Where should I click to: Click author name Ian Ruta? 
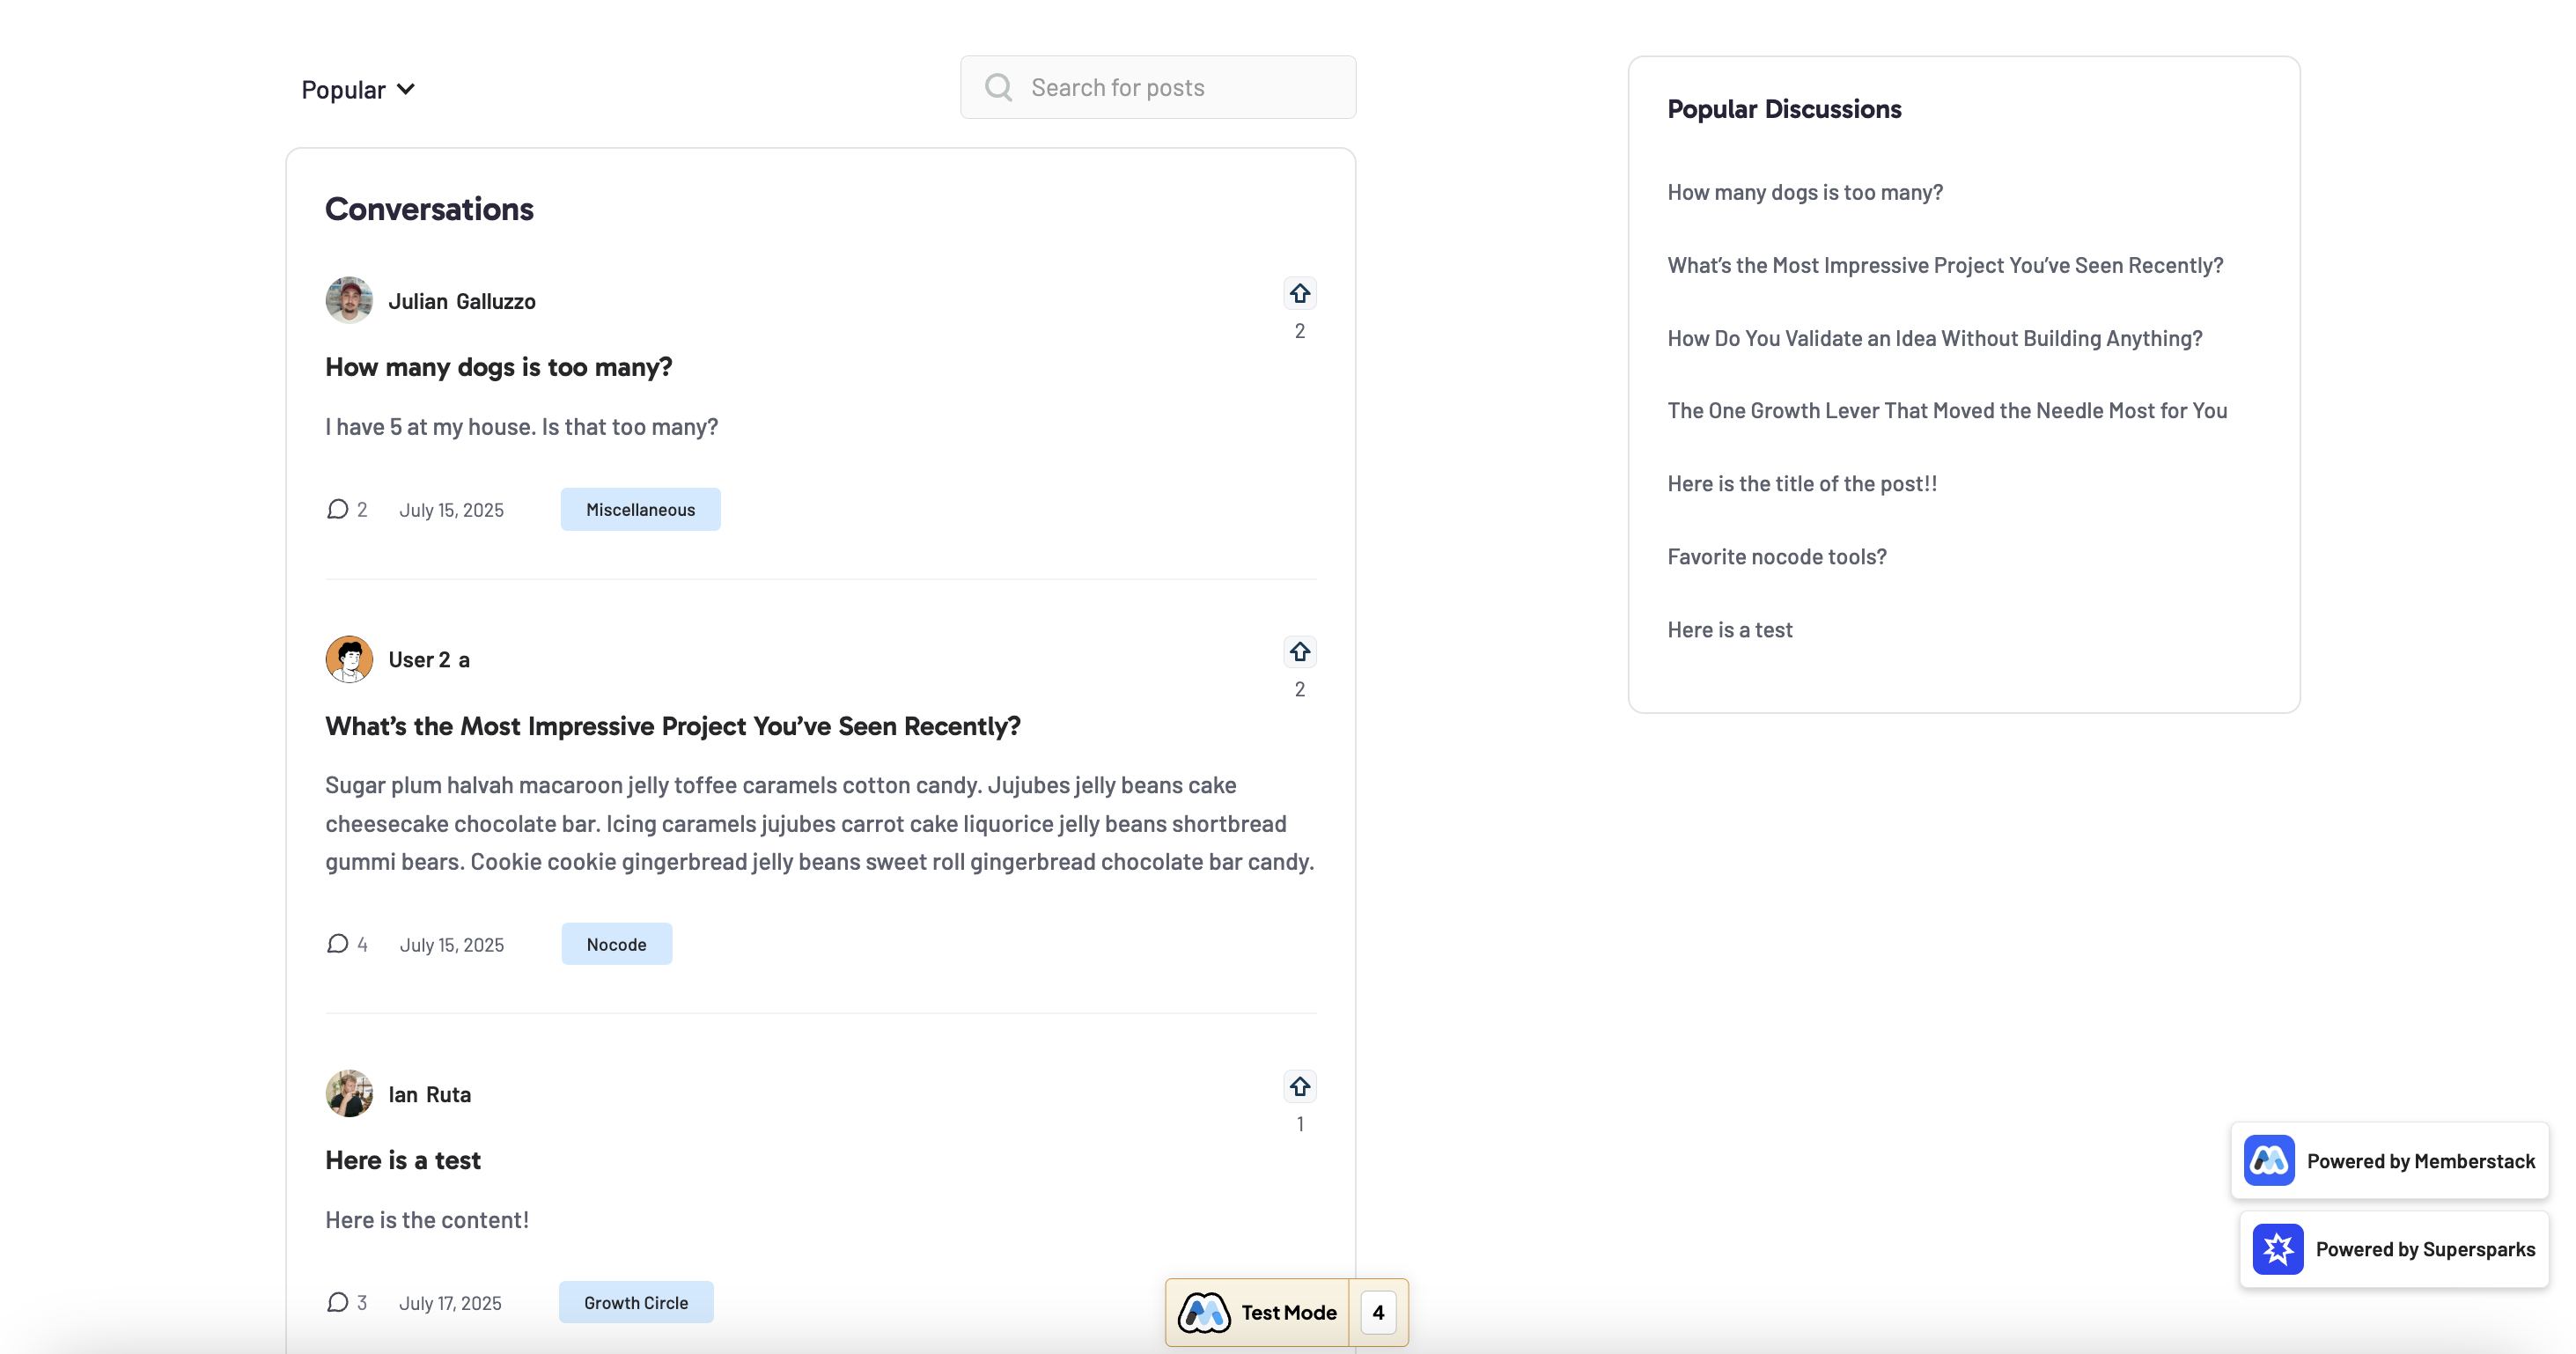tap(429, 1094)
